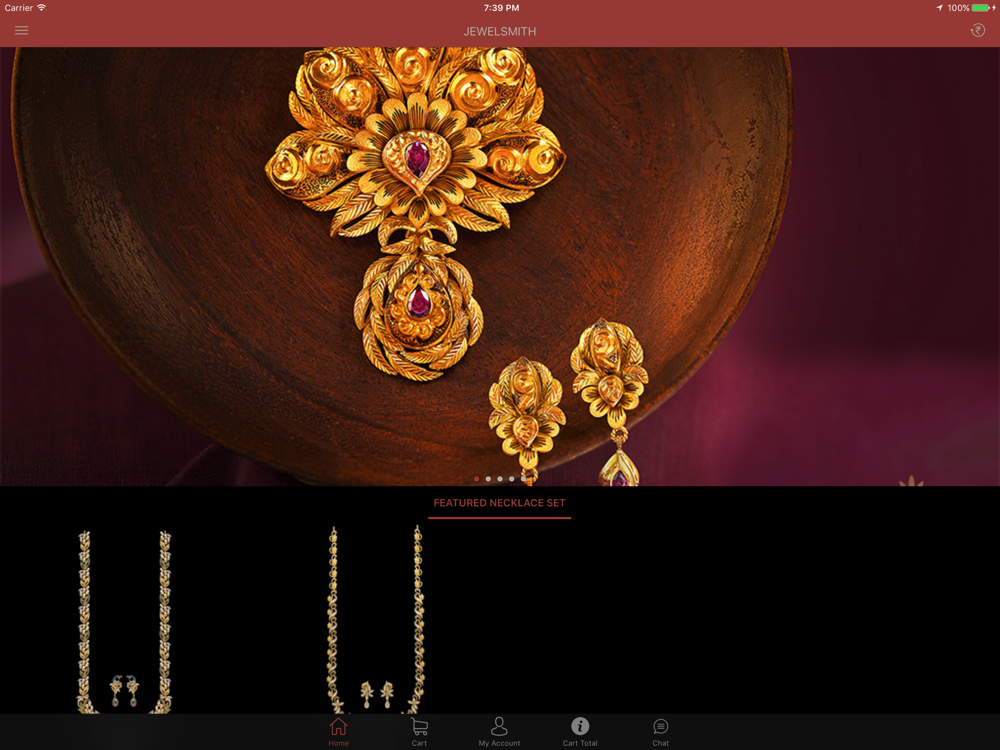Open the gold pendant banner image
Image resolution: width=1000 pixels, height=750 pixels.
[500, 266]
